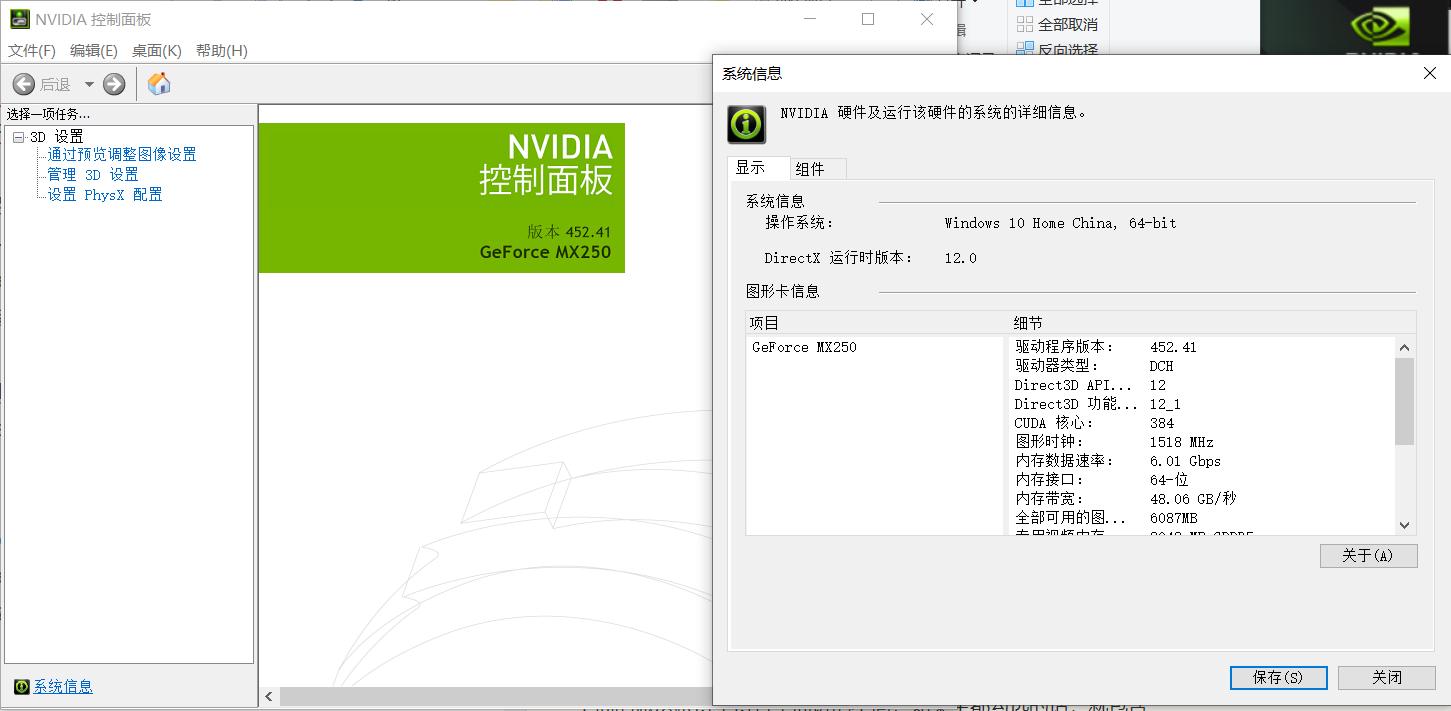Screen dimensions: 1451x711
Task: Click the 驱动程序版本 row
Action: [x=1203, y=347]
